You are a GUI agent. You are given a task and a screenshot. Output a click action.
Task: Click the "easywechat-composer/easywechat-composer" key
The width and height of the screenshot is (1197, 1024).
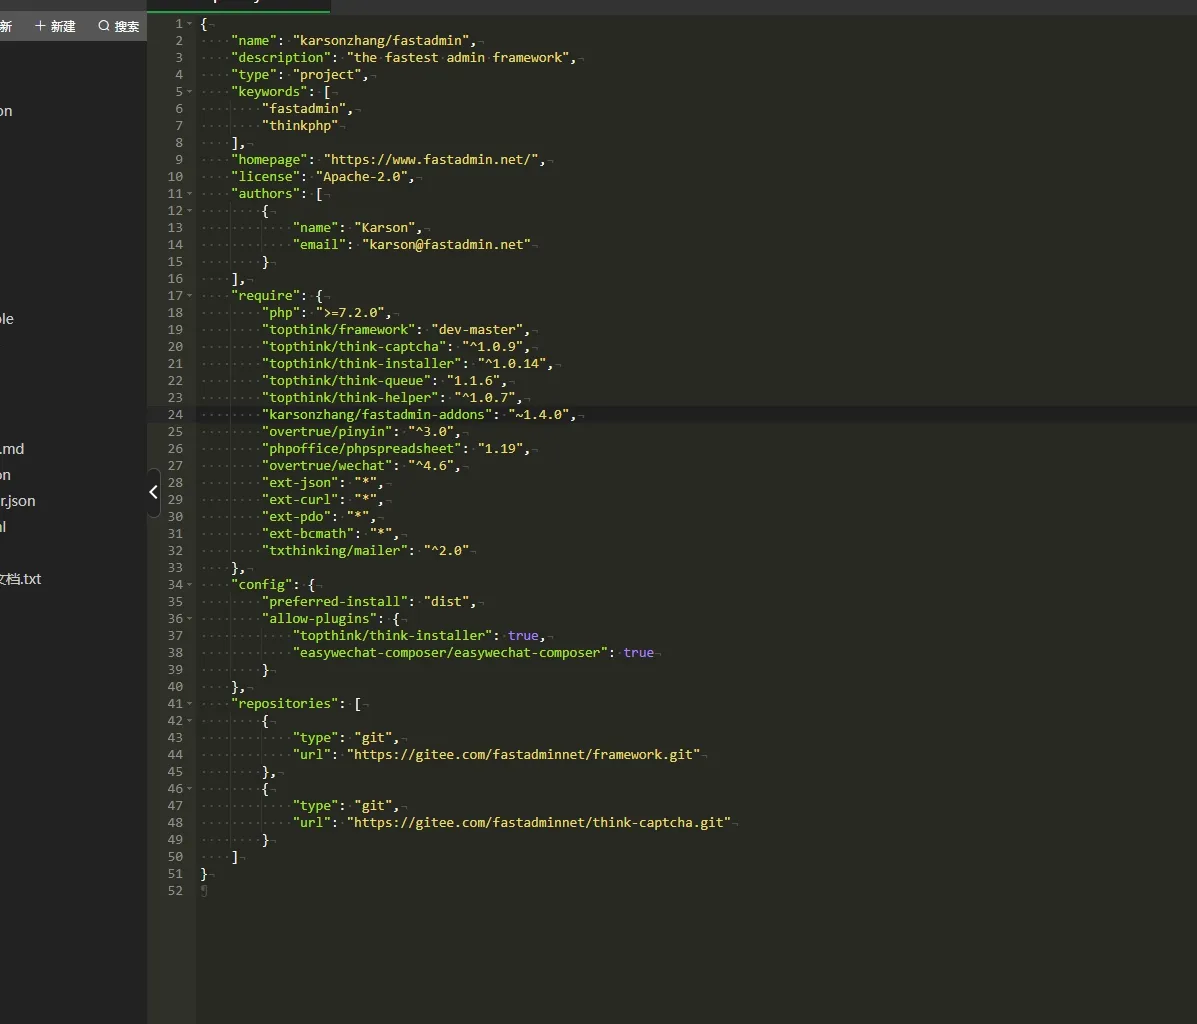[x=450, y=653]
